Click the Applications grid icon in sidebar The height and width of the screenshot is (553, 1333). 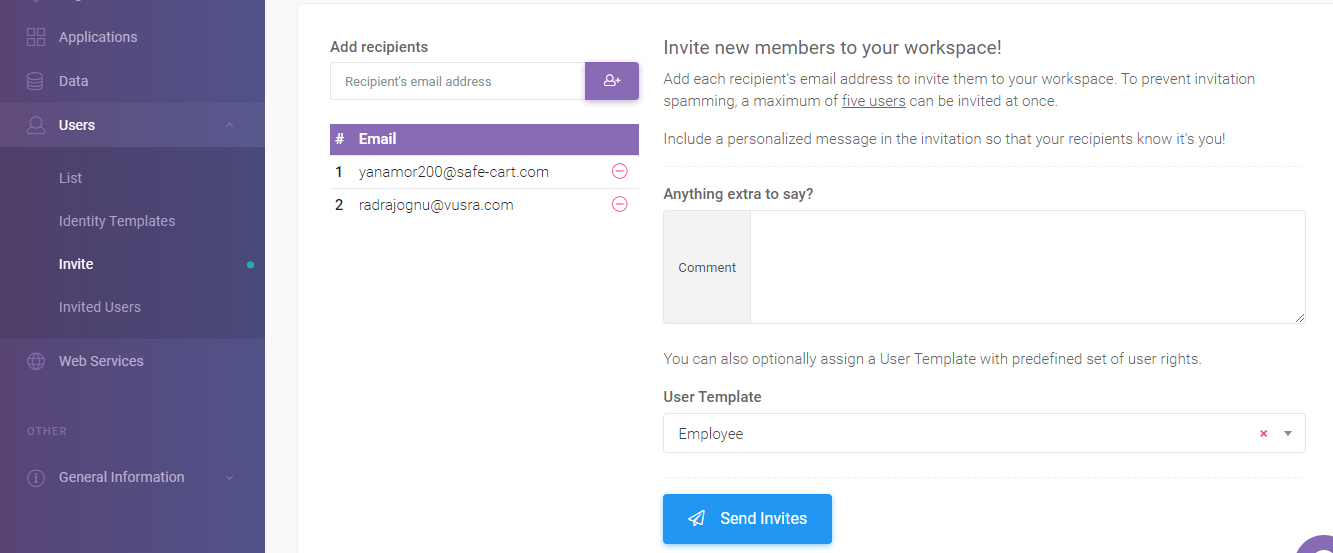click(36, 37)
